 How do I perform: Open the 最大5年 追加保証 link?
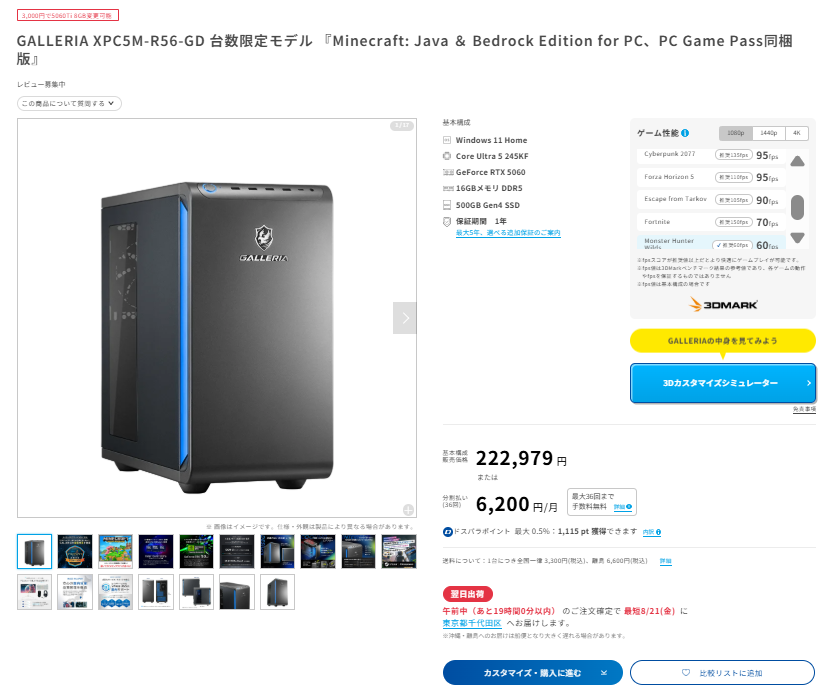tap(508, 233)
